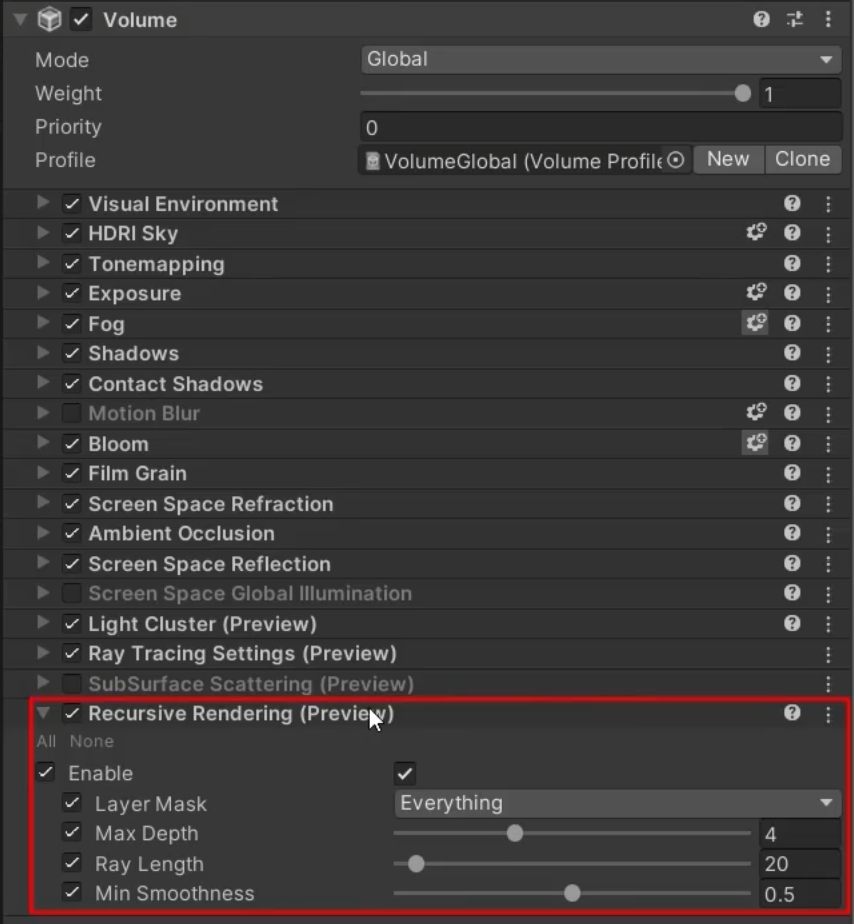This screenshot has height=924, width=854.
Task: Click the Priority input field
Action: [601, 127]
